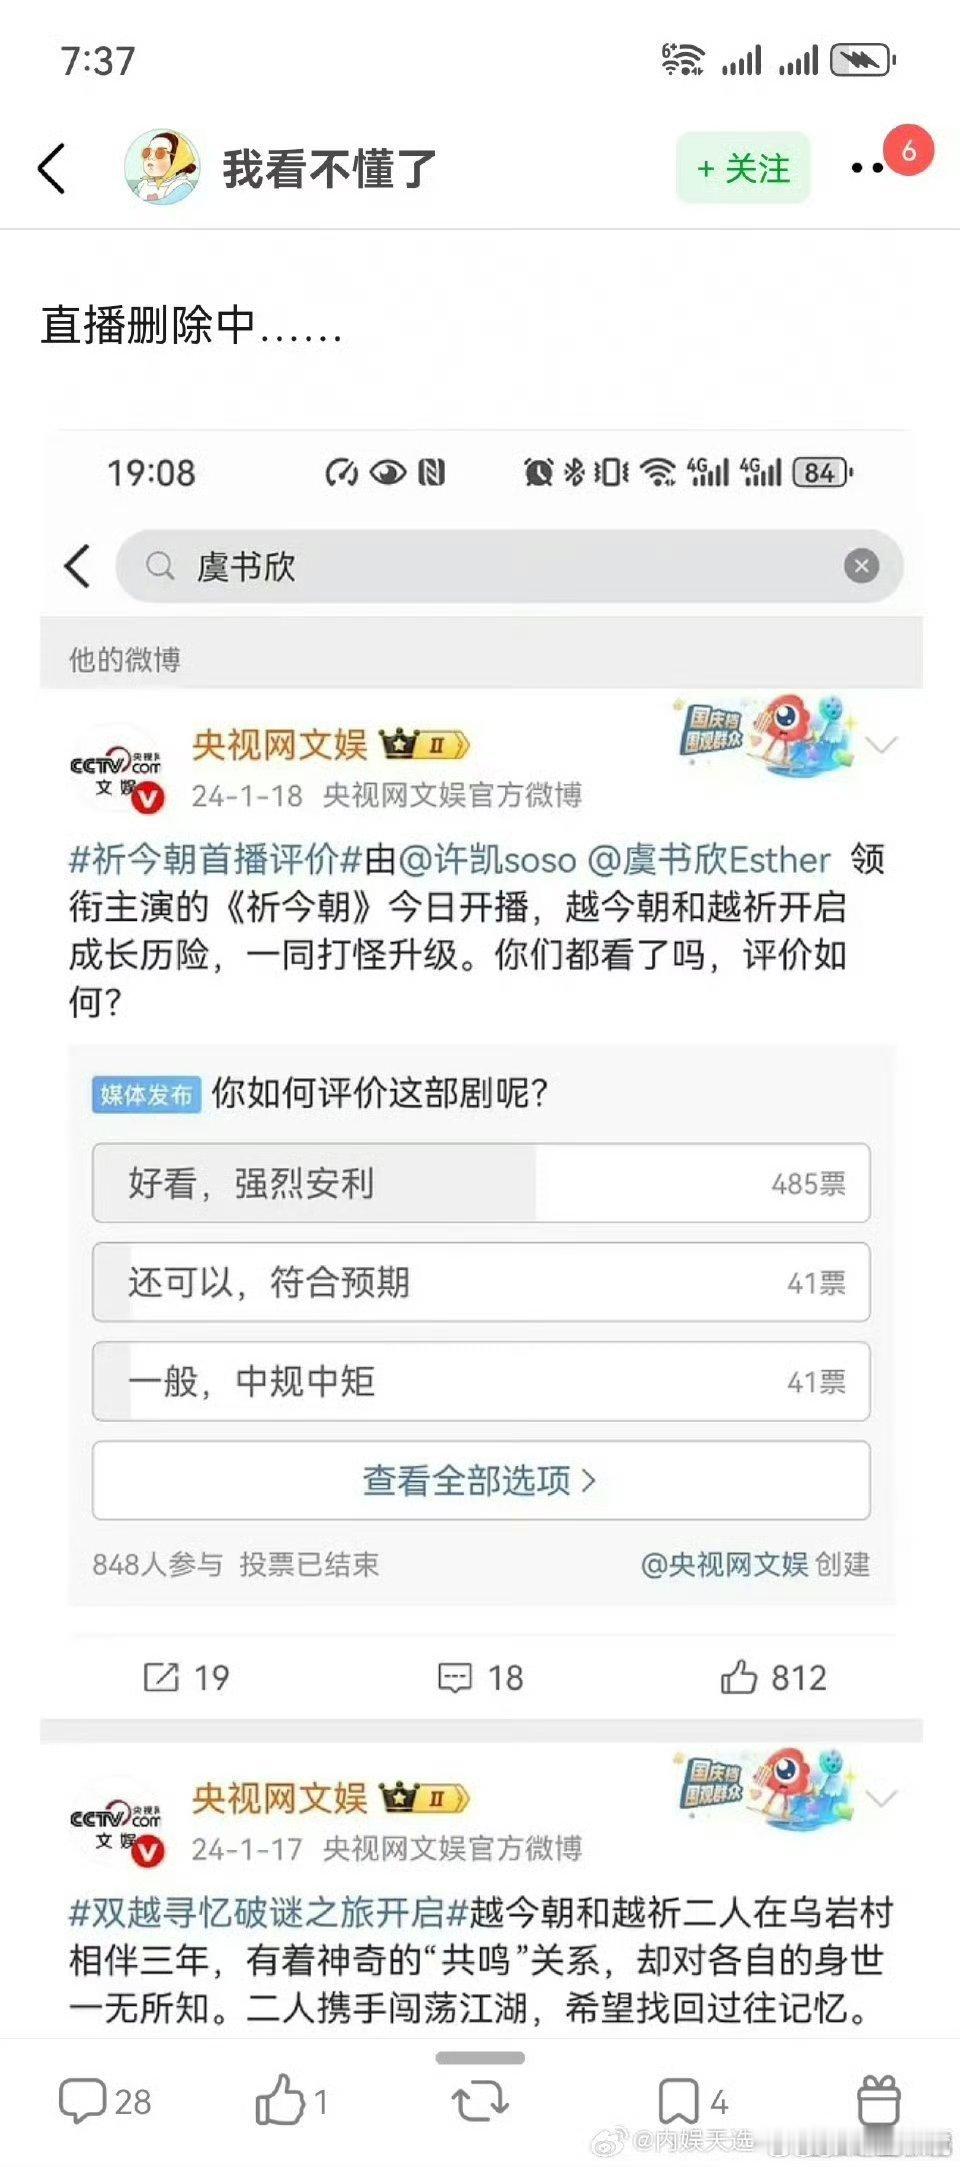
Task: Follow the user with + 关注 button
Action: coord(743,168)
